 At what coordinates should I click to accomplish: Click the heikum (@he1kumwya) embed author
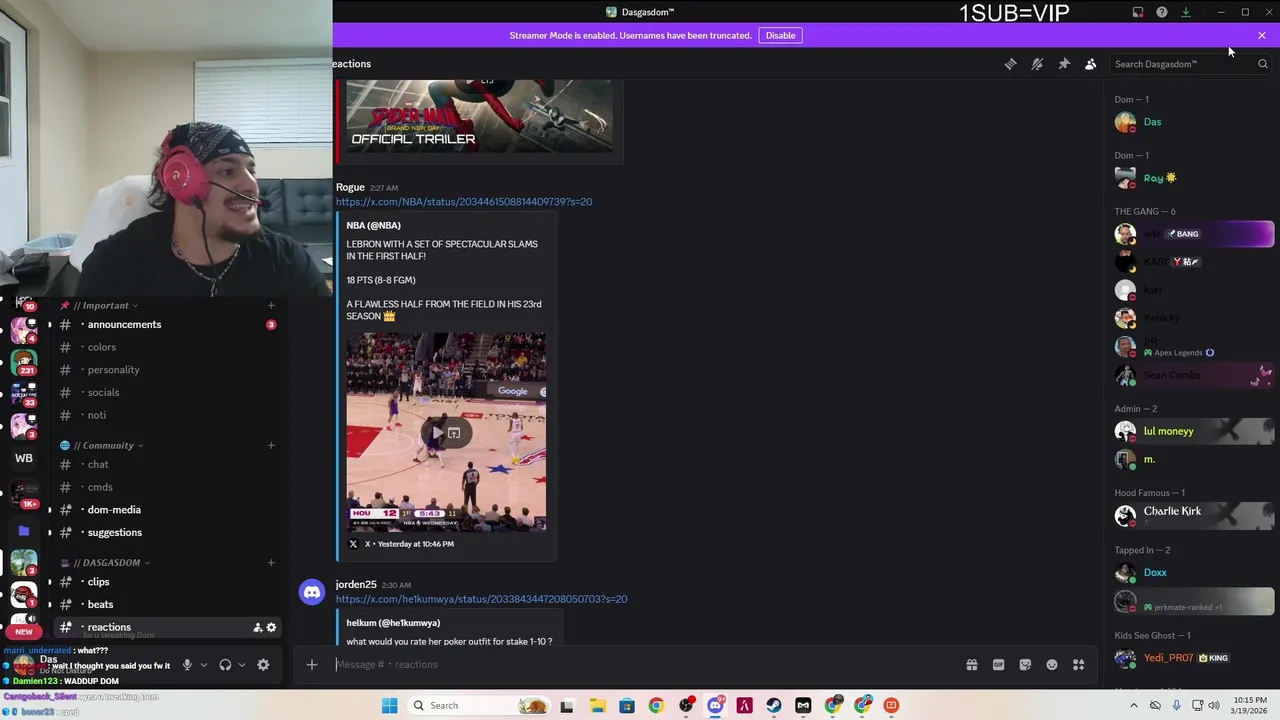[x=393, y=623]
